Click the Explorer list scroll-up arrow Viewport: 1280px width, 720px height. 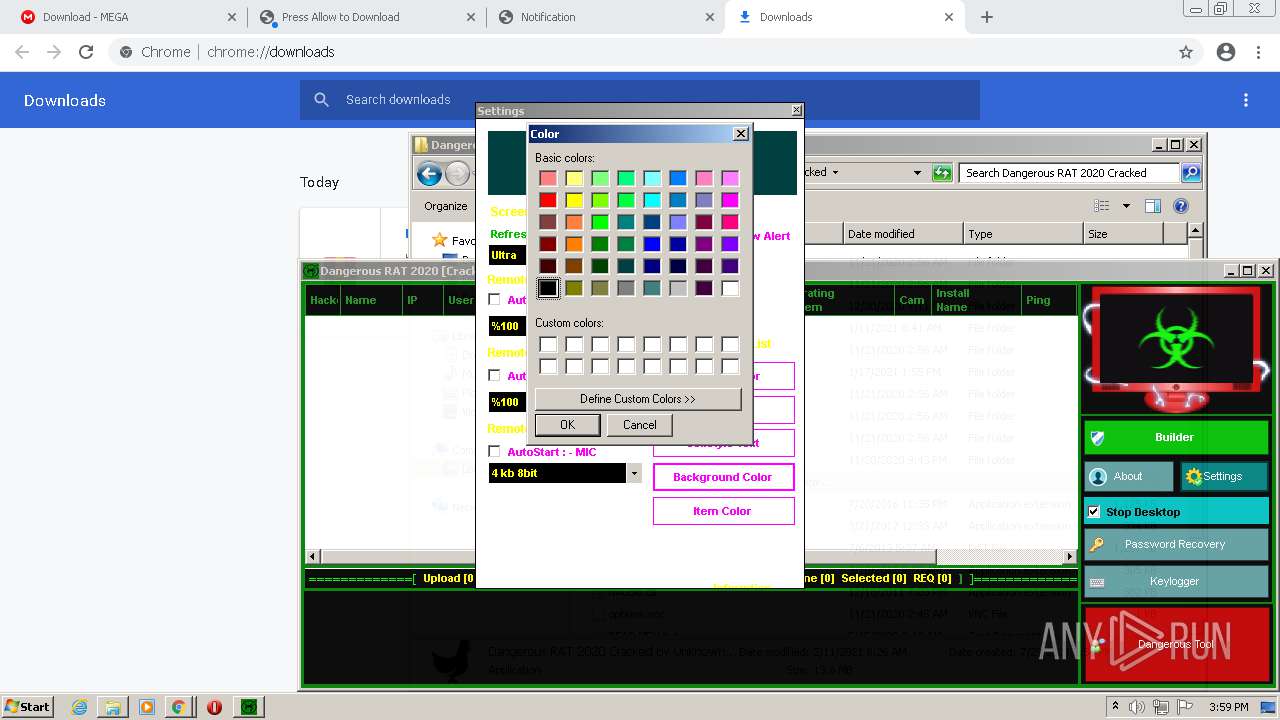(1194, 231)
